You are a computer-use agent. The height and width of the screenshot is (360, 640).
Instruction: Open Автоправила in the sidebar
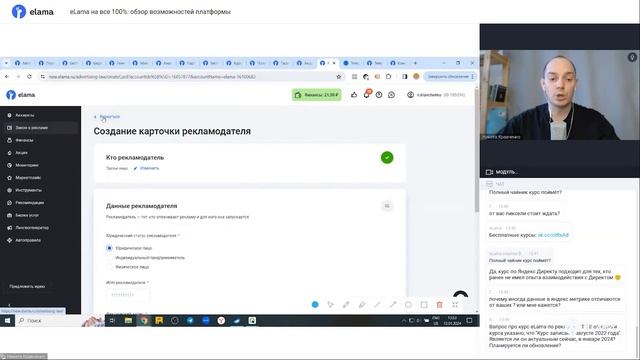28,240
